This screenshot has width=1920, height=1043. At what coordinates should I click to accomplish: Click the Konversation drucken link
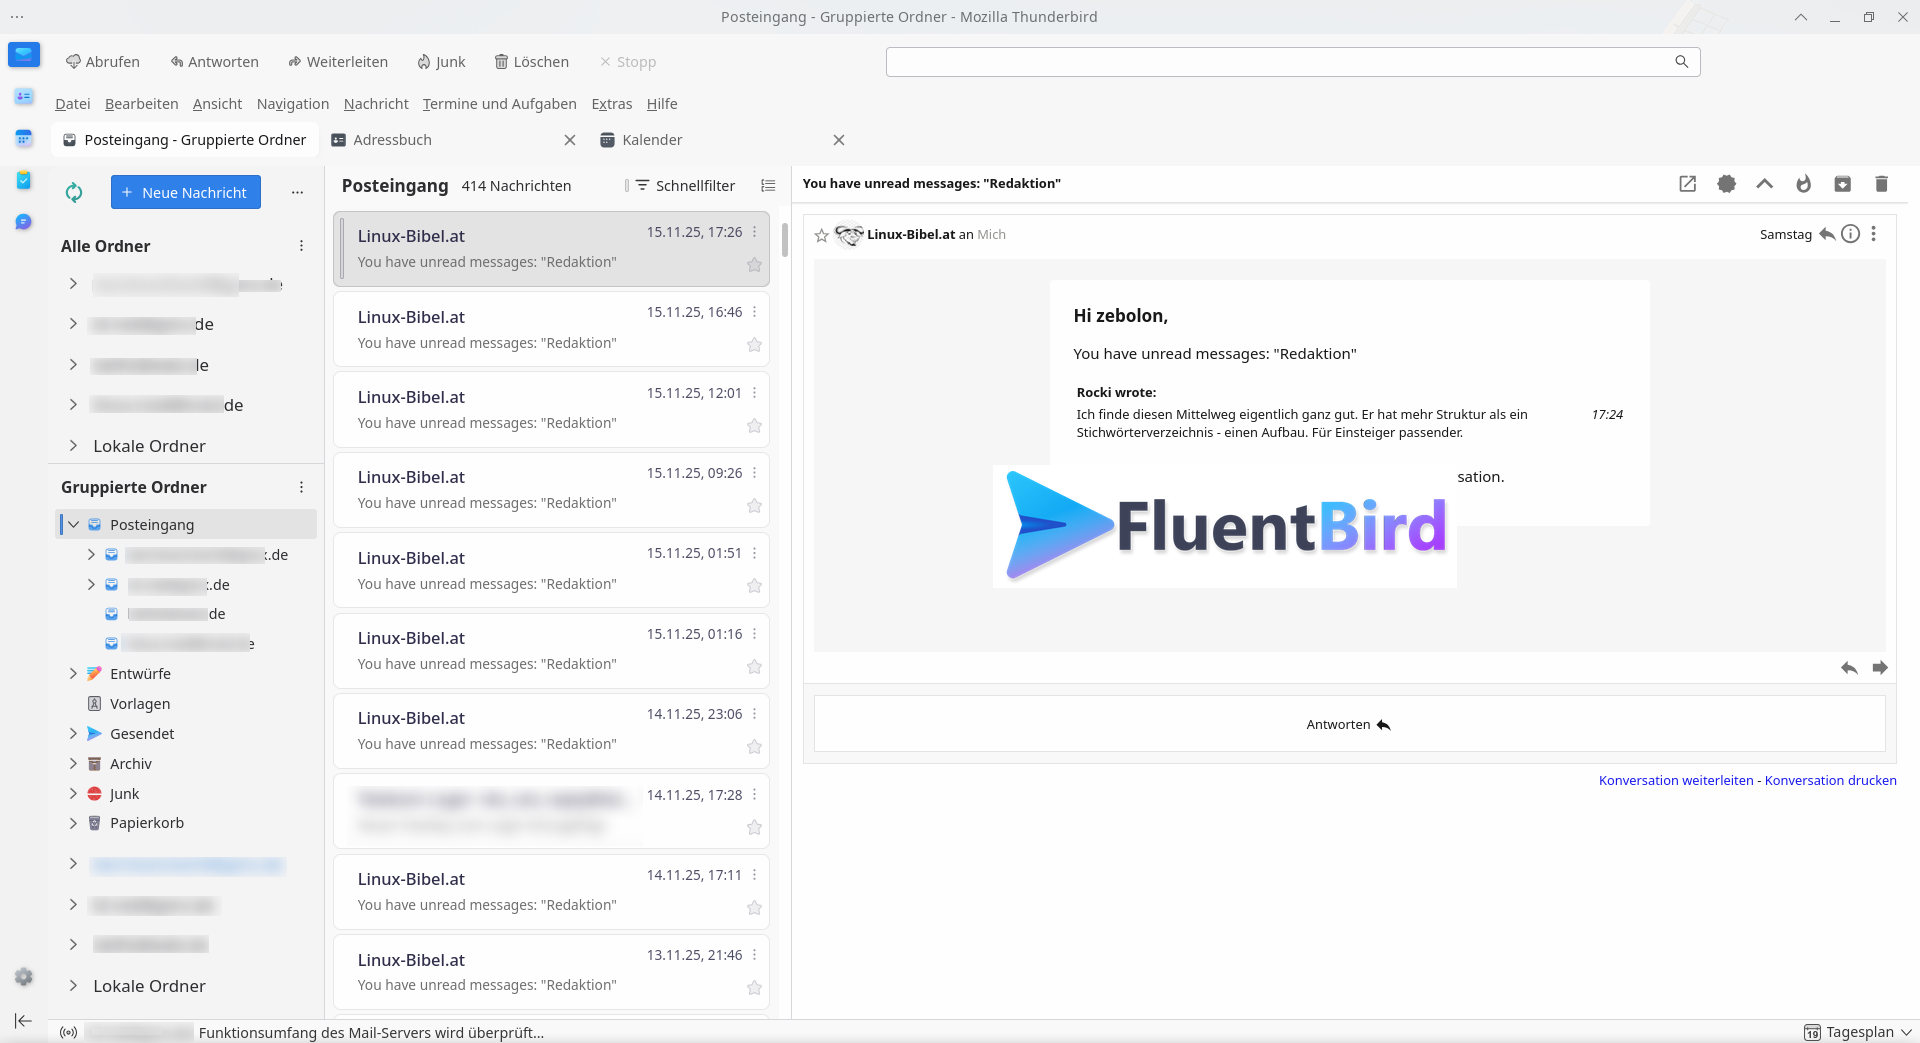(x=1830, y=781)
